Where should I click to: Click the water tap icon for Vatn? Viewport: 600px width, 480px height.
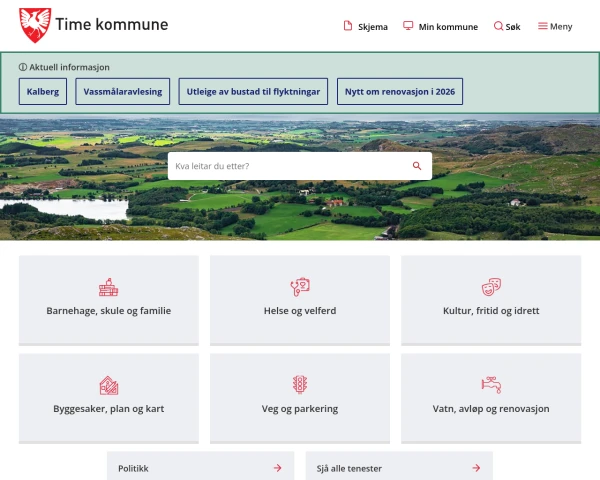pos(491,384)
